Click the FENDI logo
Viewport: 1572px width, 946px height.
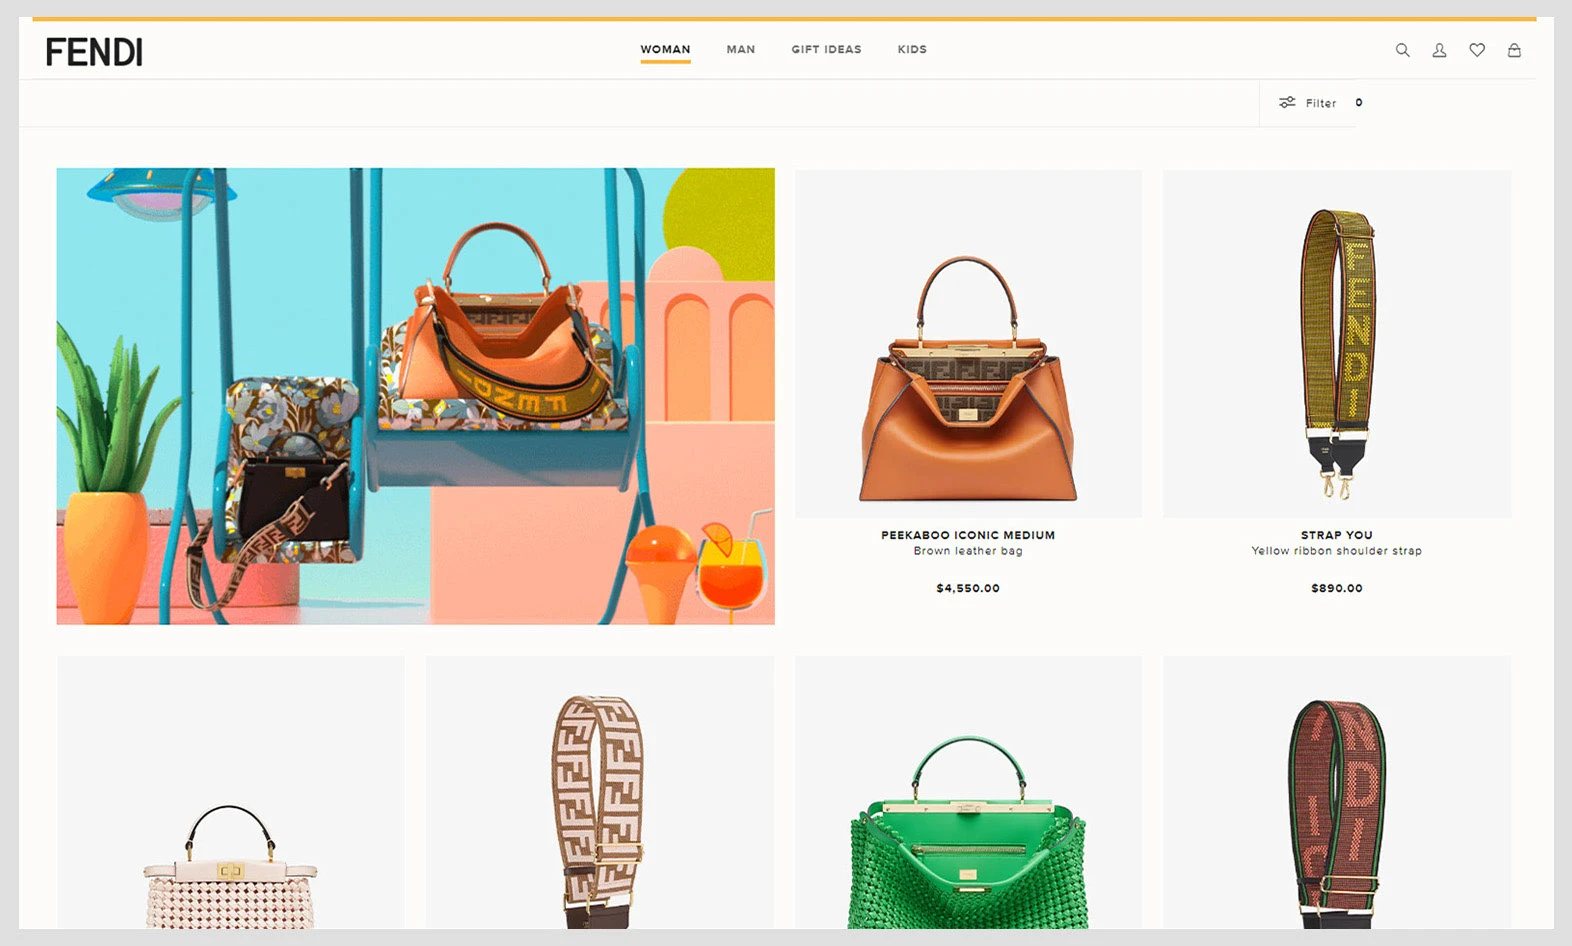[94, 52]
